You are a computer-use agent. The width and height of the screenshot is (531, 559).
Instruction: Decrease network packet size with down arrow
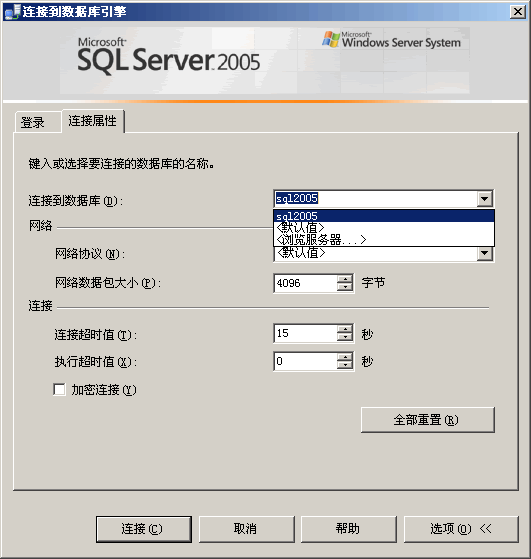pos(344,287)
